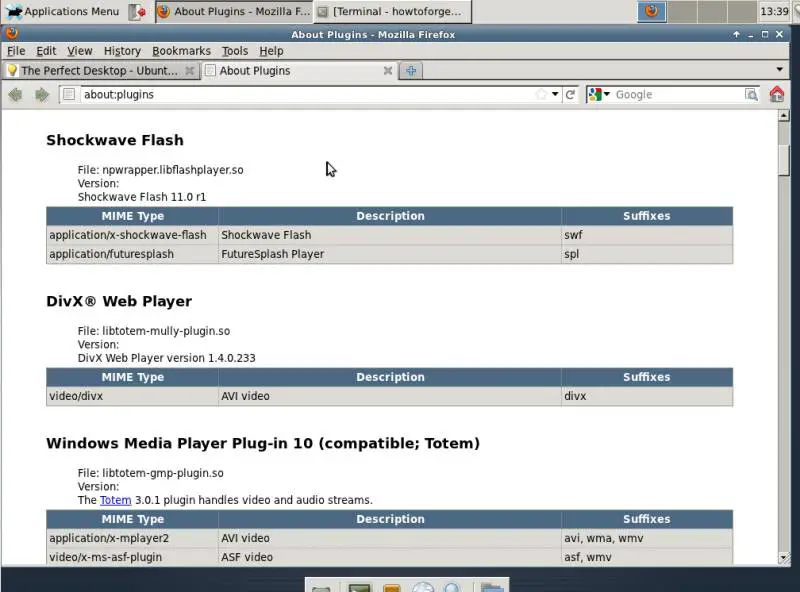Open the View menu
Viewport: 800px width, 592px height.
click(80, 51)
